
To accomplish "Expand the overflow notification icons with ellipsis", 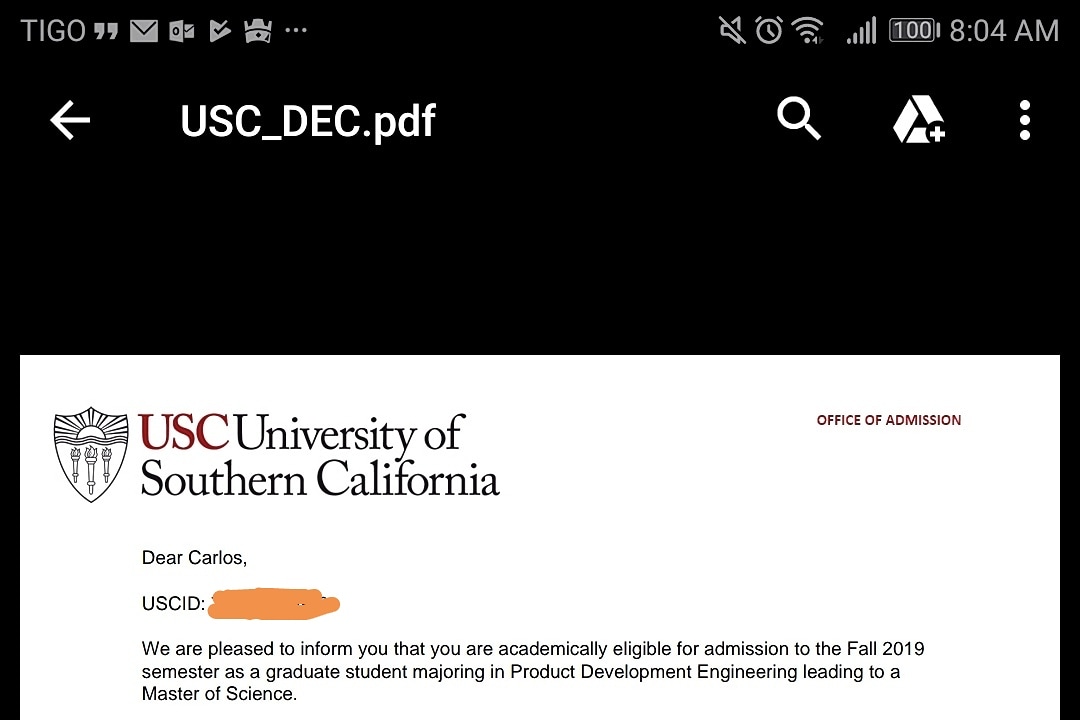I will (295, 30).
